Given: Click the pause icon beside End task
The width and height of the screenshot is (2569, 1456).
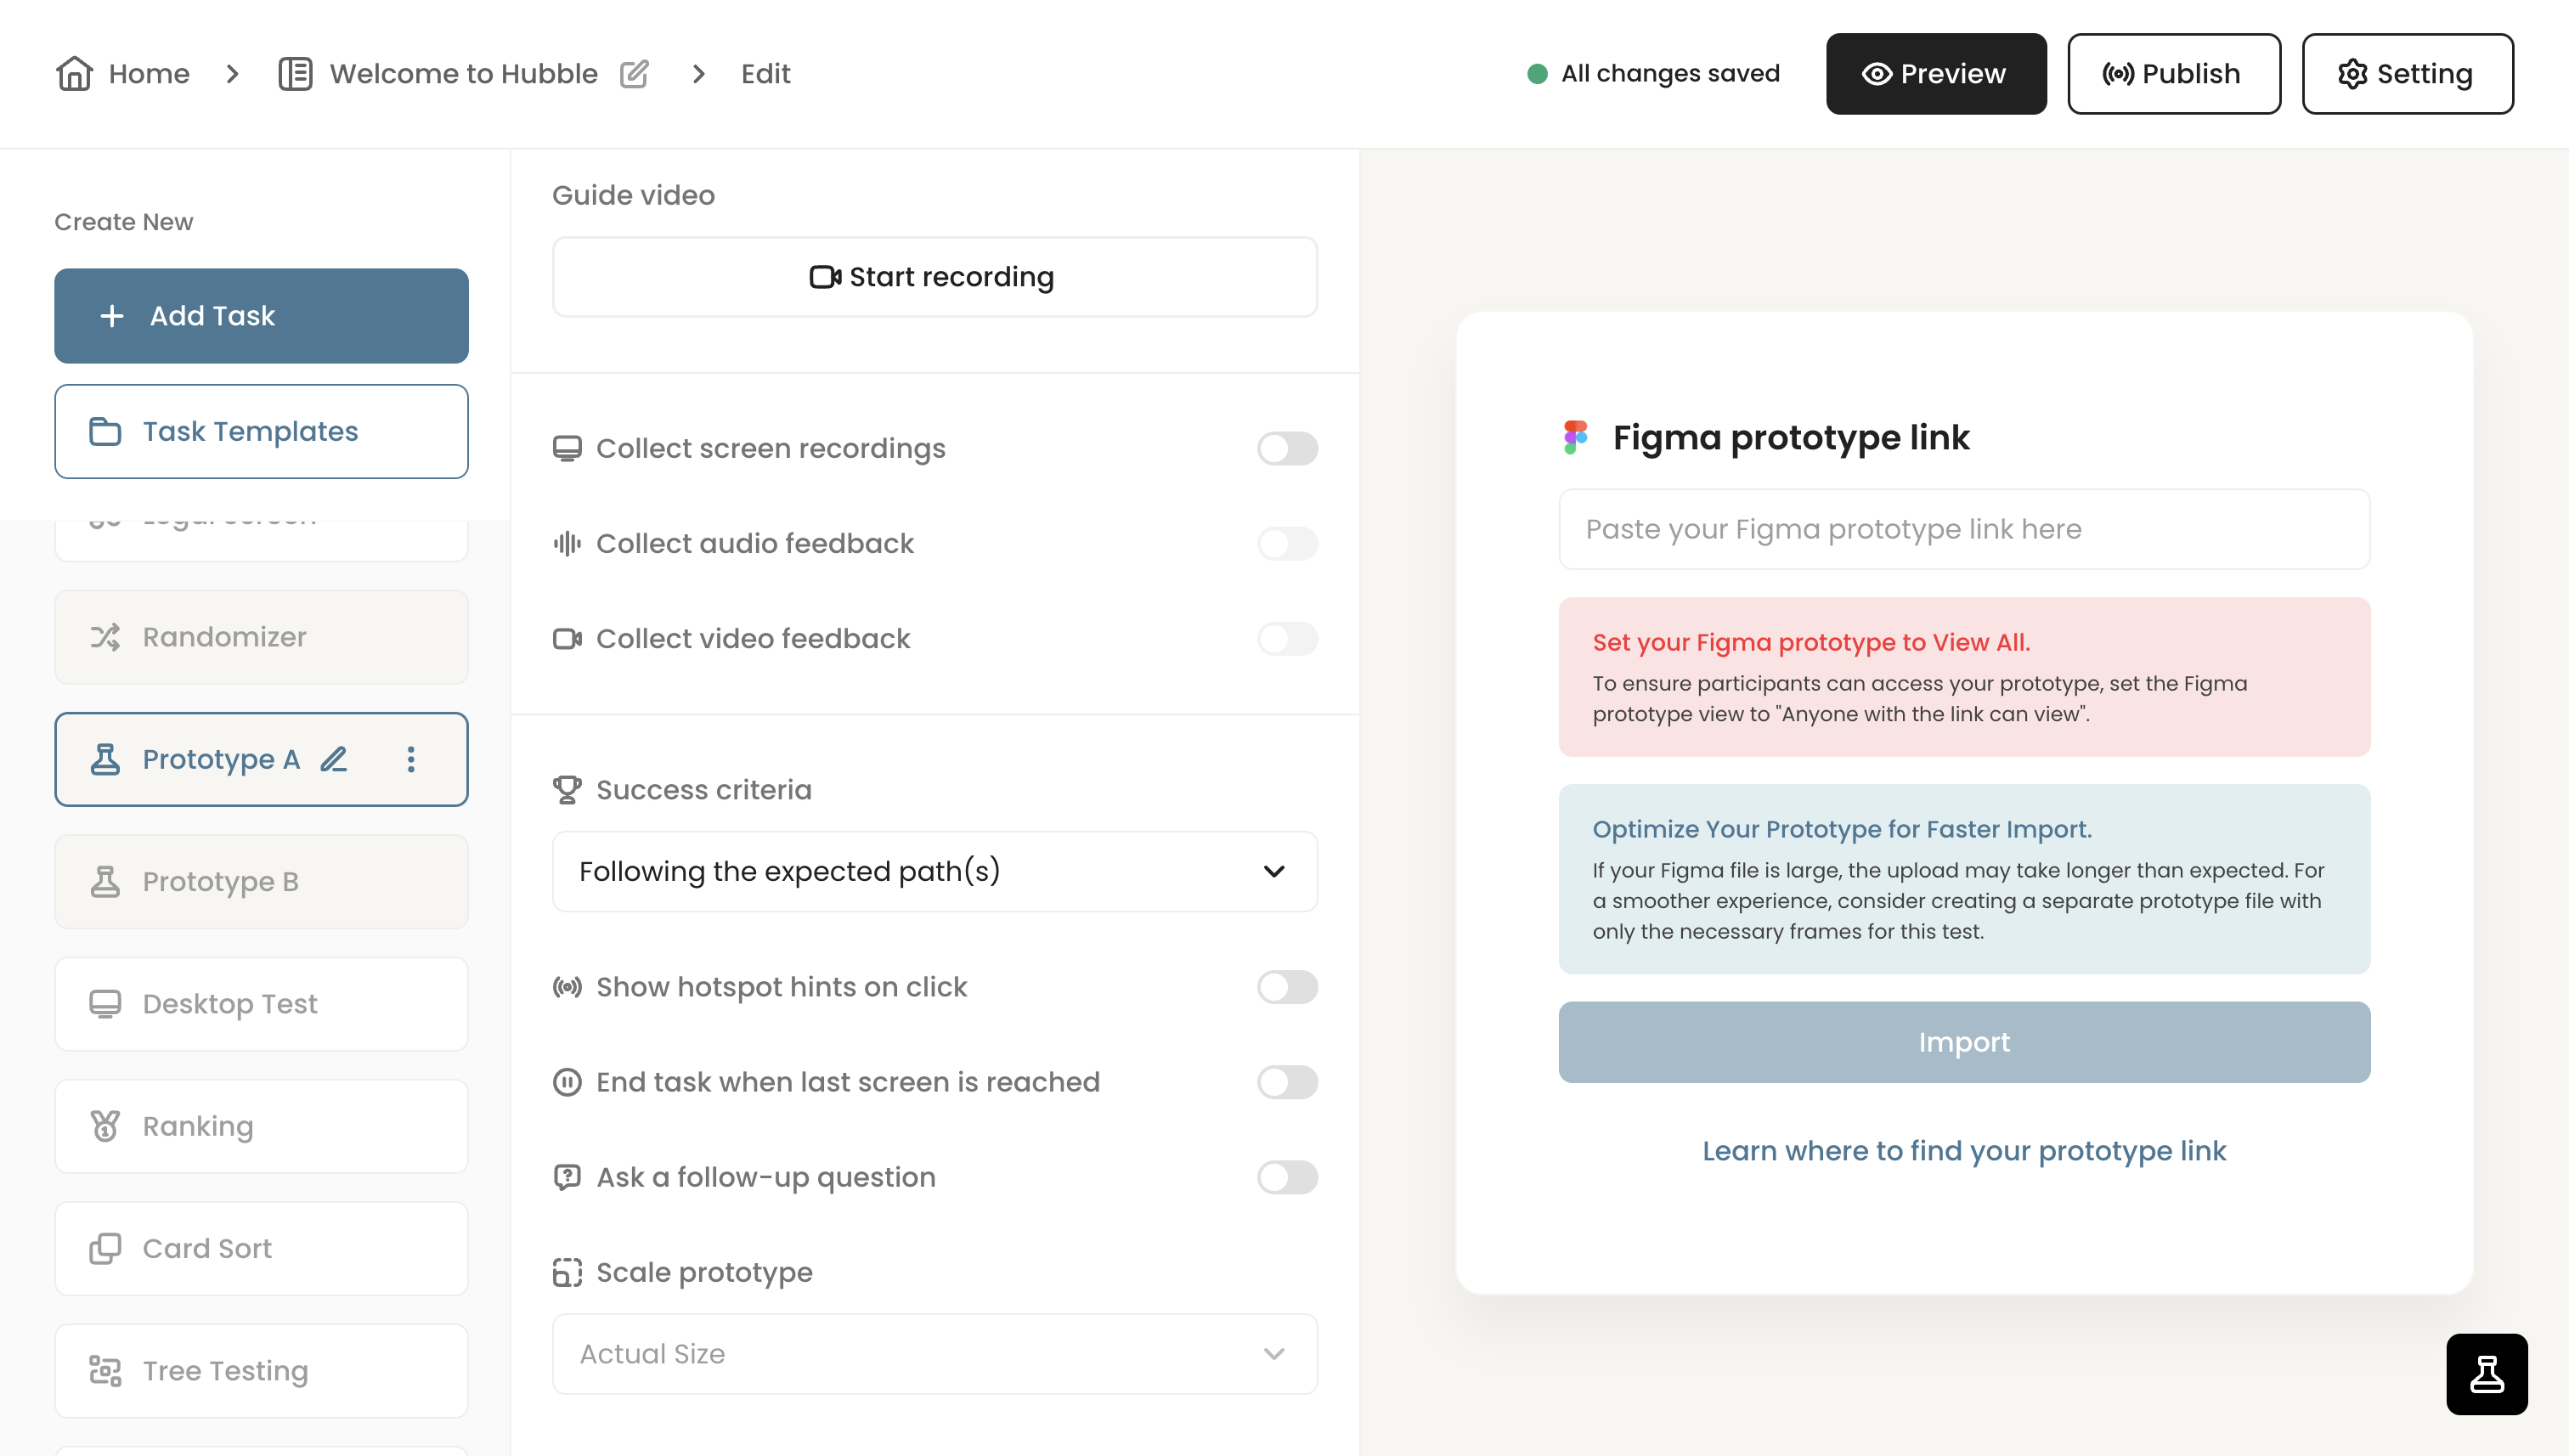Looking at the screenshot, I should point(567,1082).
